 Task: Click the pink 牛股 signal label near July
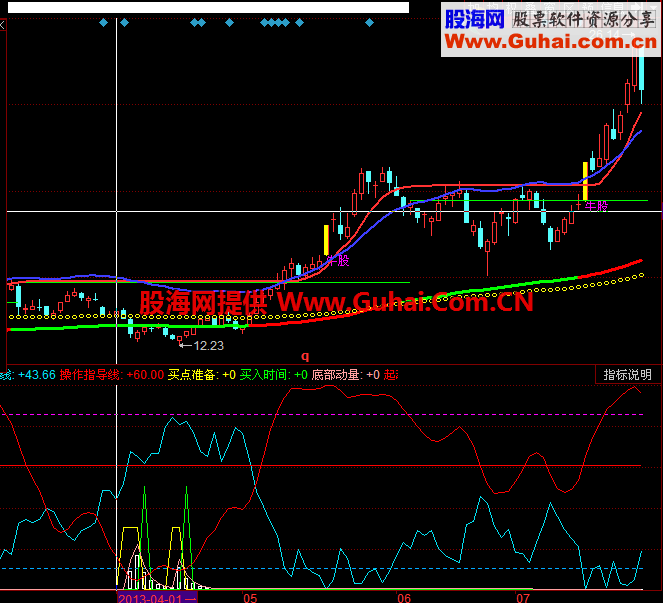point(597,206)
